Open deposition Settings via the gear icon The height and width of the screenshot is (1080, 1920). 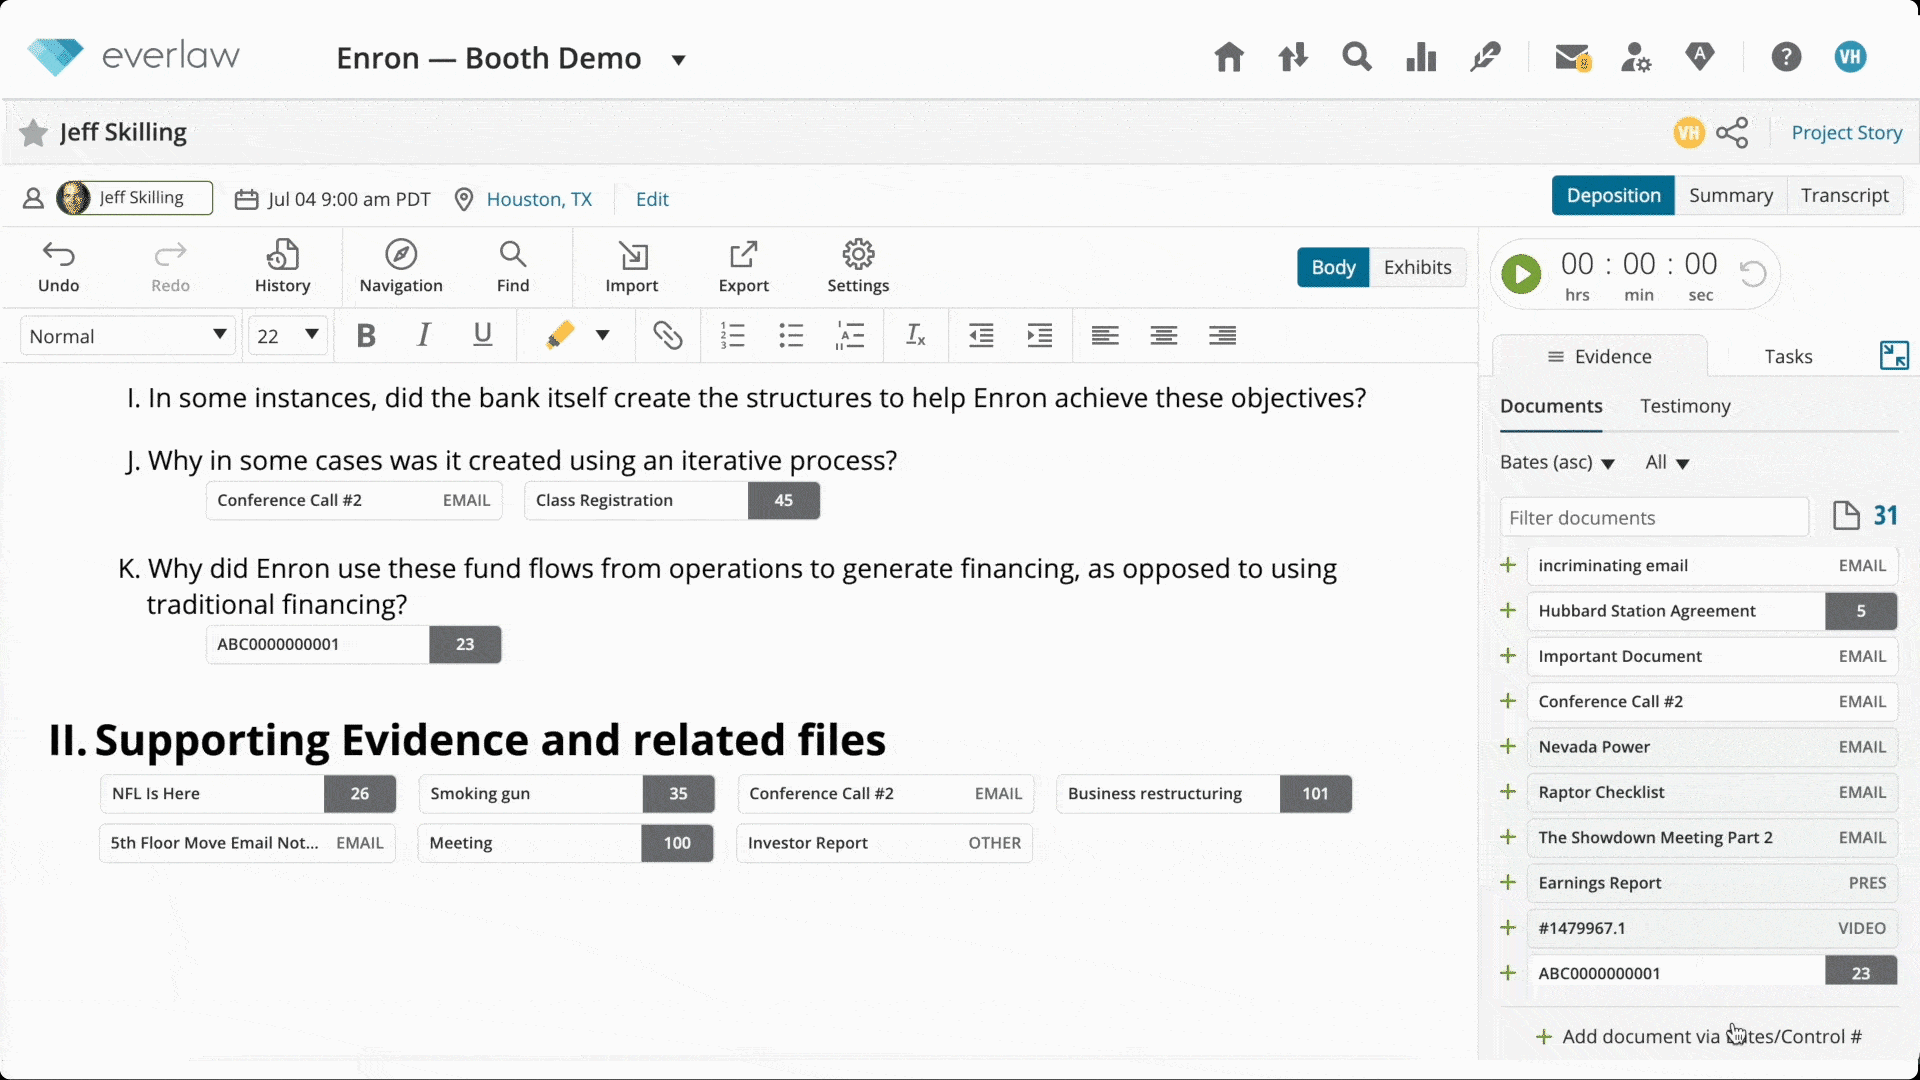[x=856, y=265]
